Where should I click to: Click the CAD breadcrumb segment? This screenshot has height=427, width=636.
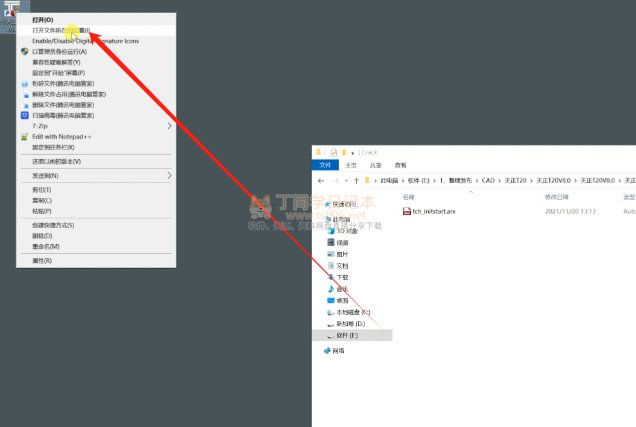click(x=488, y=181)
